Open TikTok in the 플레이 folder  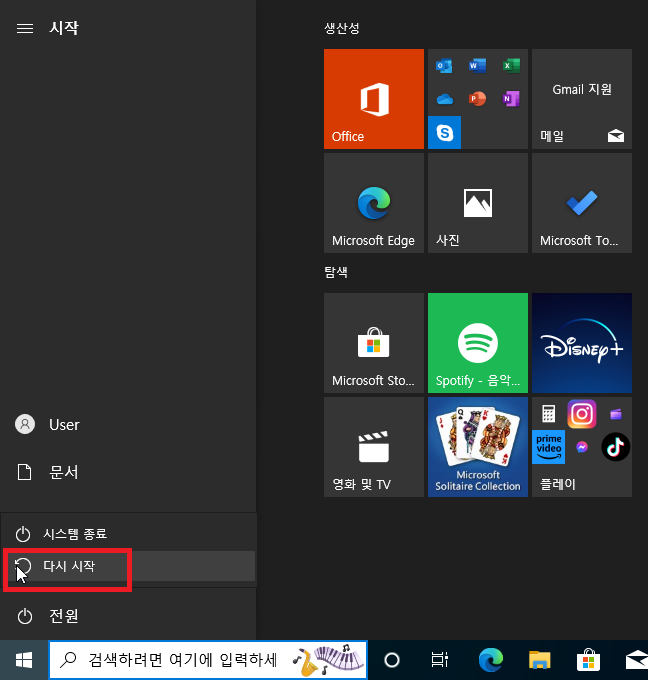pyautogui.click(x=615, y=447)
